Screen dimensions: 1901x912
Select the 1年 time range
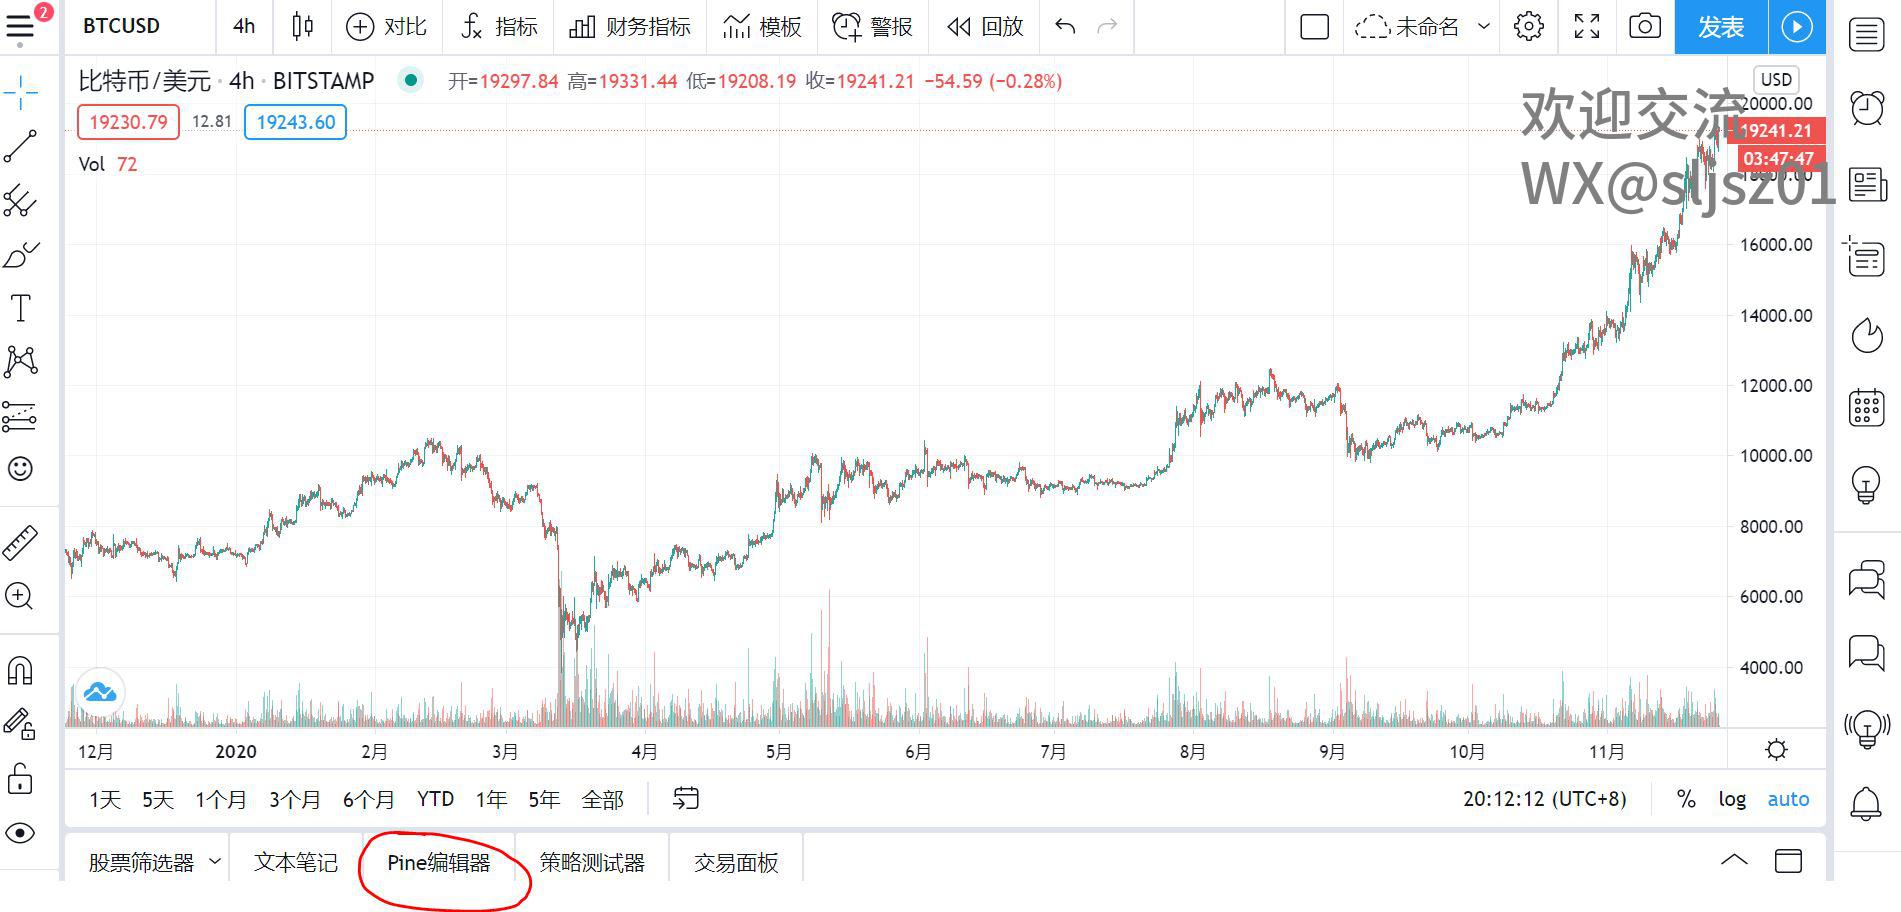pos(491,799)
